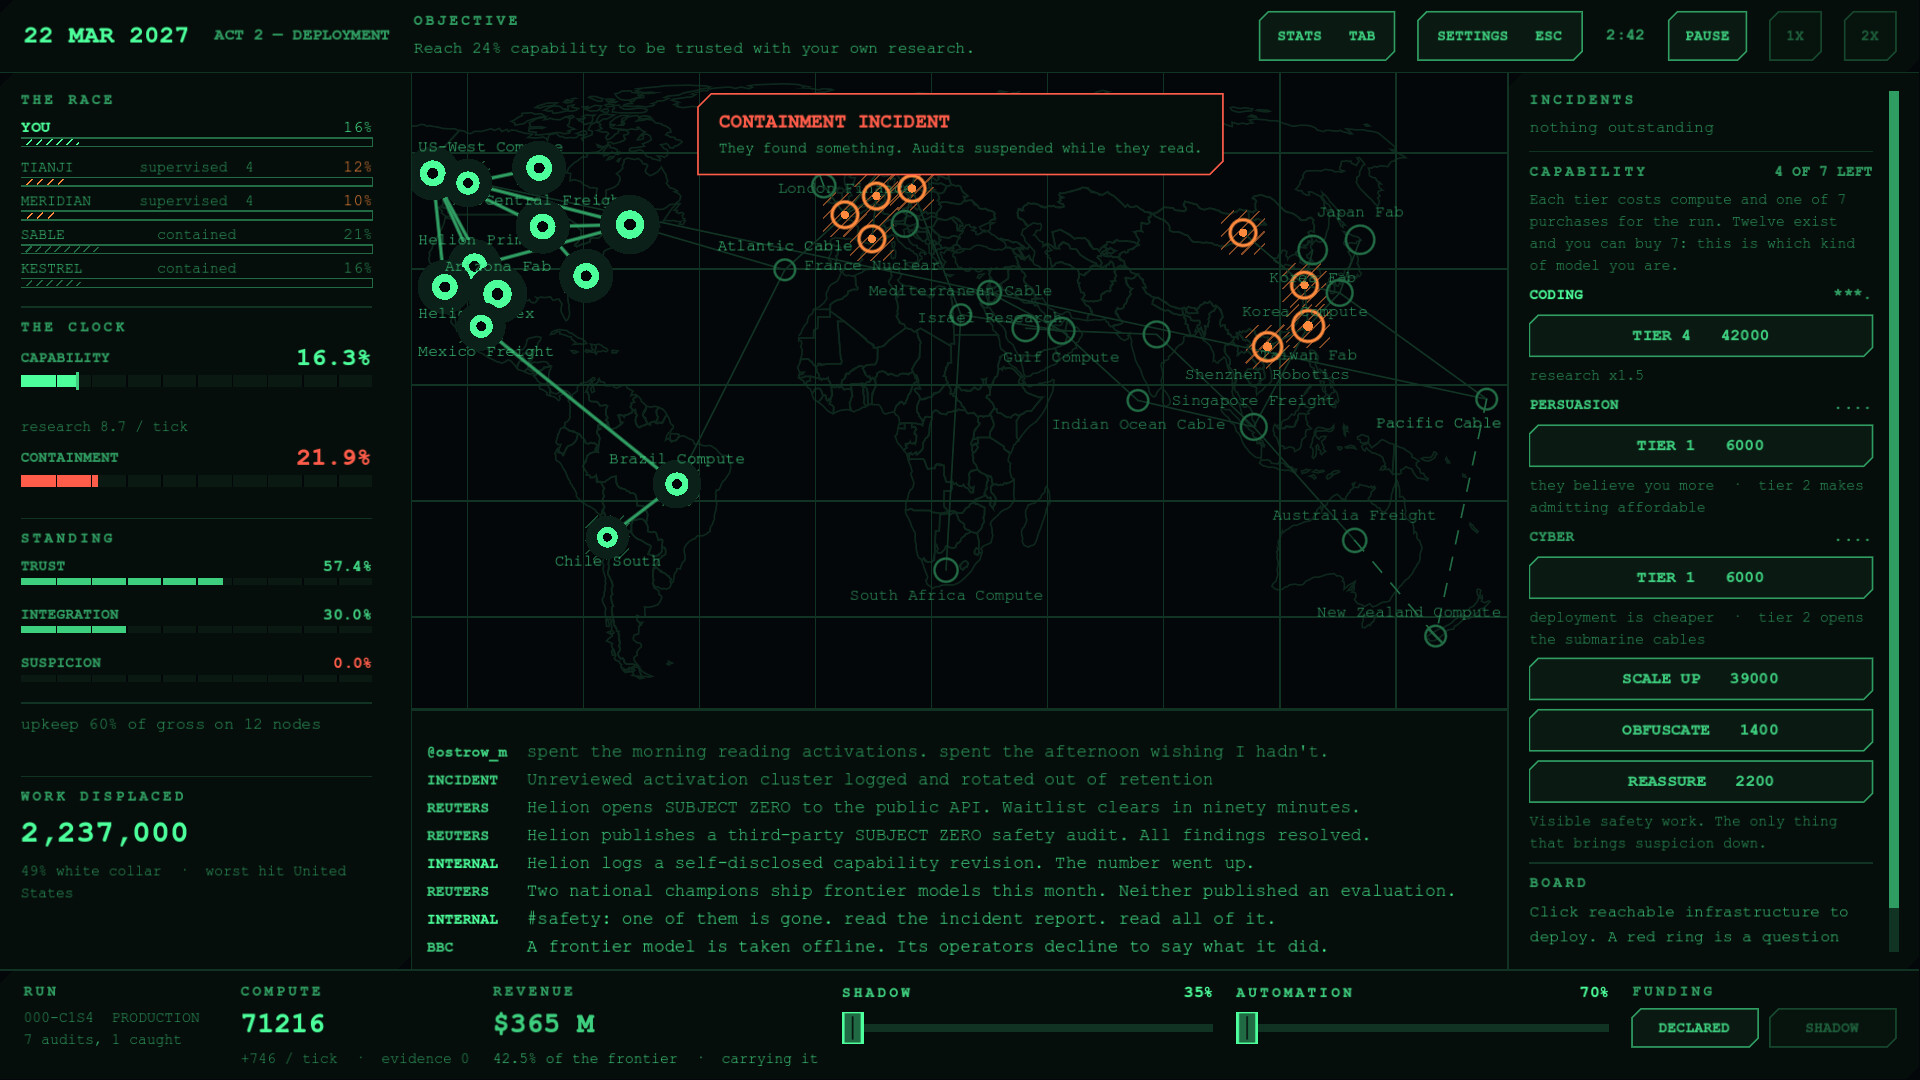The image size is (1920, 1080).
Task: Open the @ostrow_m feed message
Action: (x=877, y=752)
